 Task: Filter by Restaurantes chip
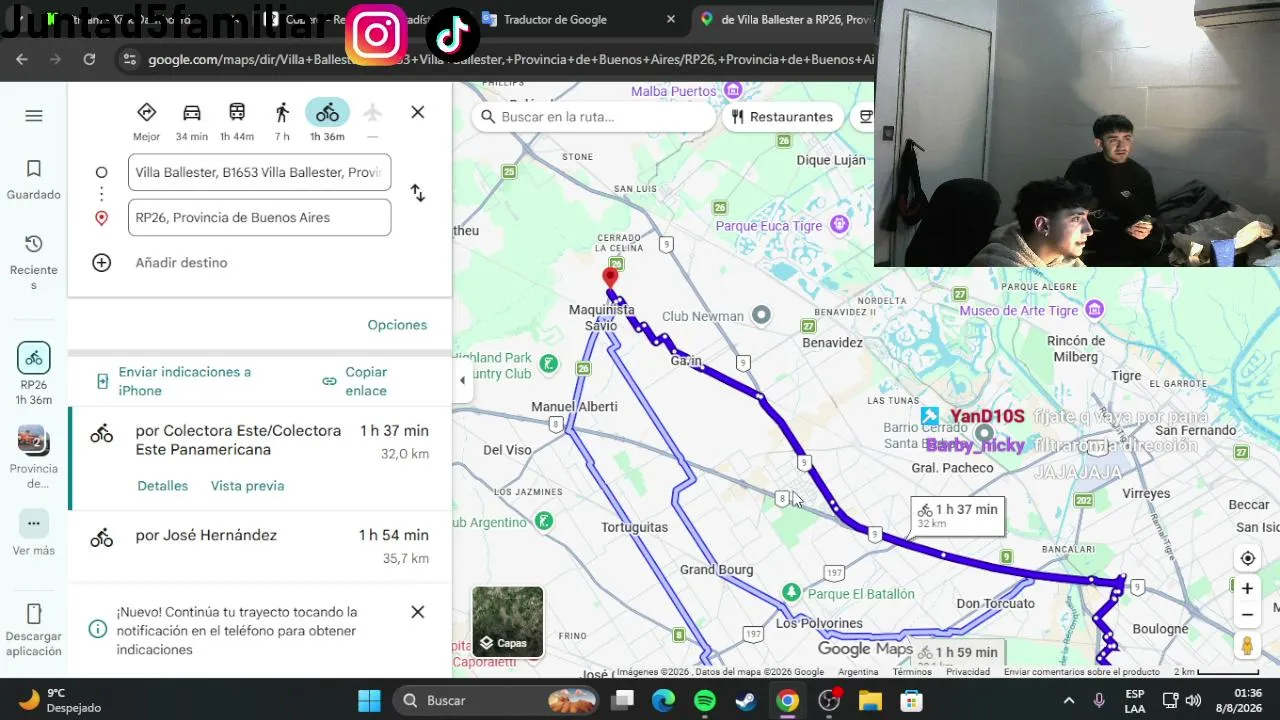pyautogui.click(x=782, y=117)
